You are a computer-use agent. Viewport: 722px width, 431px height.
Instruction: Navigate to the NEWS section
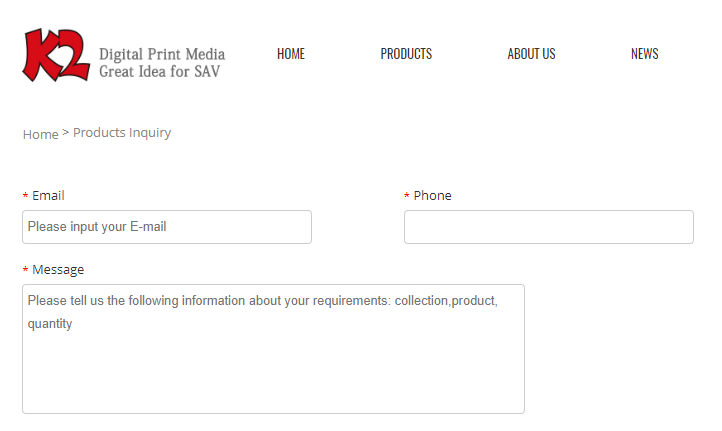click(644, 54)
